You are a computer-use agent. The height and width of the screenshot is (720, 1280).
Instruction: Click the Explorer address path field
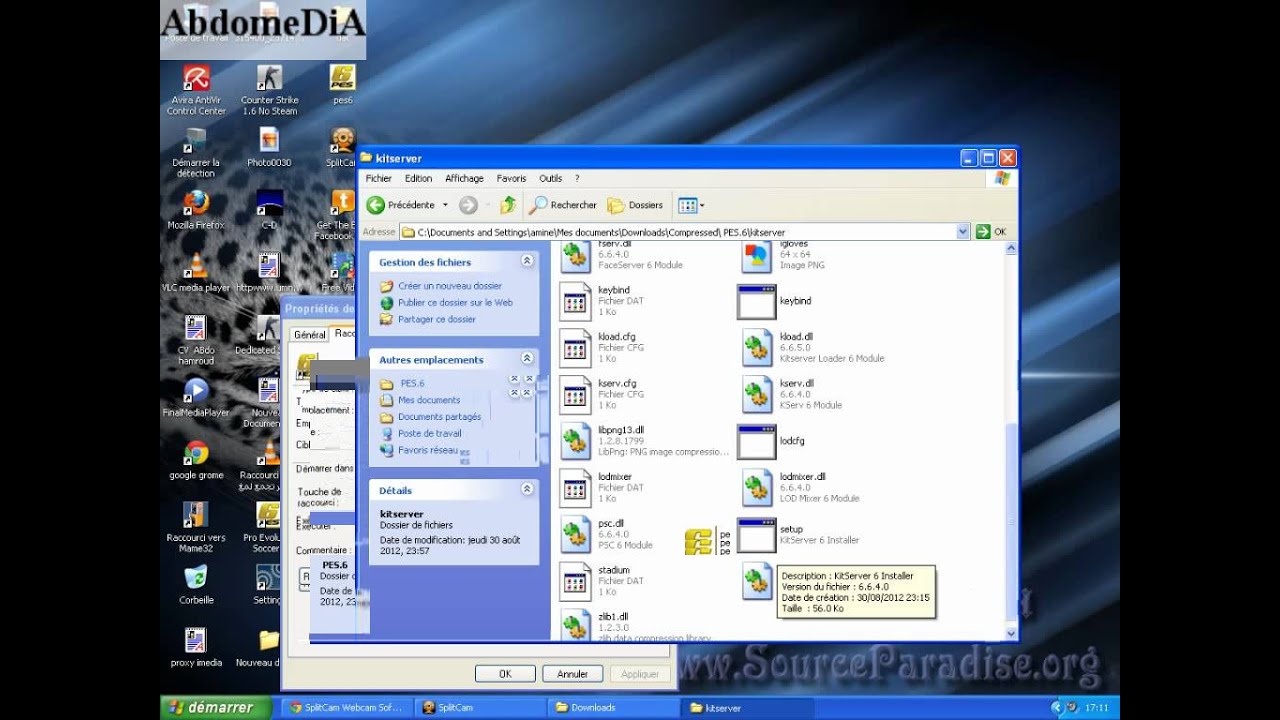pyautogui.click(x=685, y=232)
